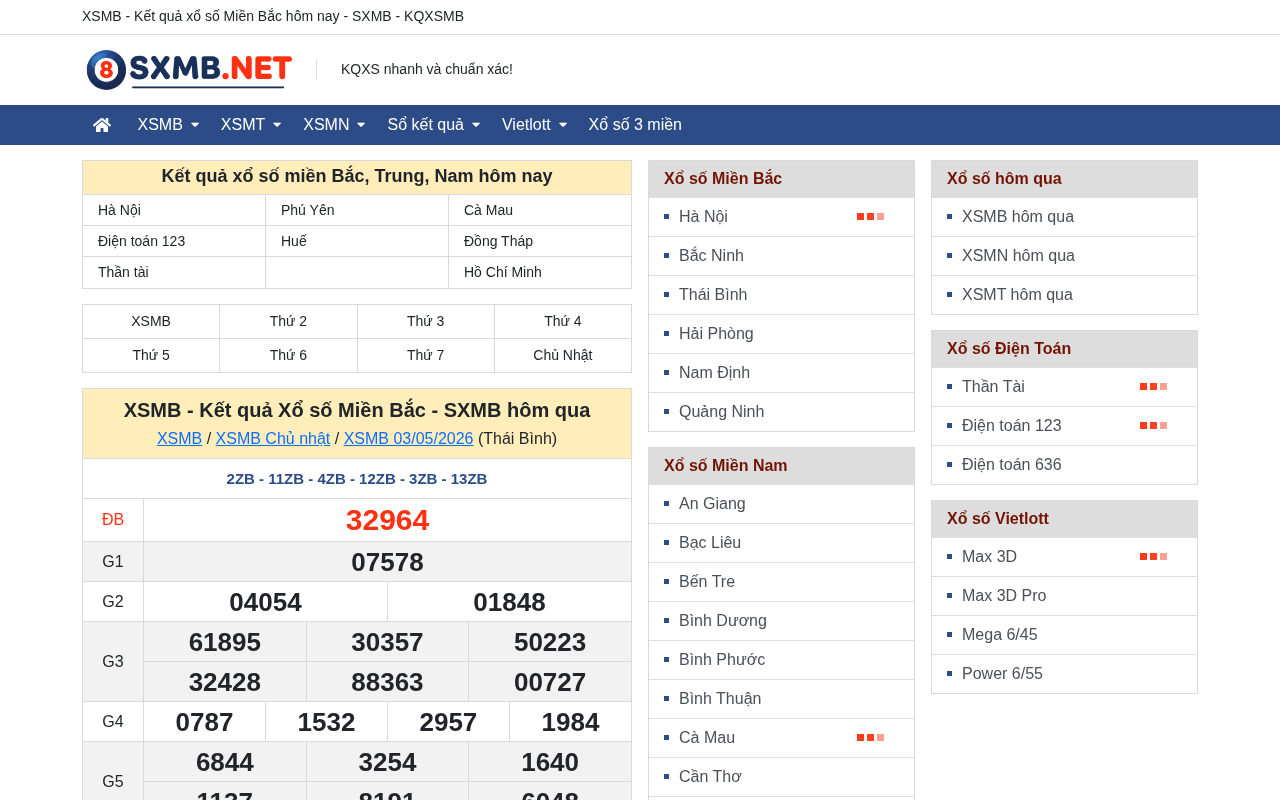Expand the XSMT dropdown menu
Image resolution: width=1280 pixels, height=800 pixels.
[x=251, y=125]
